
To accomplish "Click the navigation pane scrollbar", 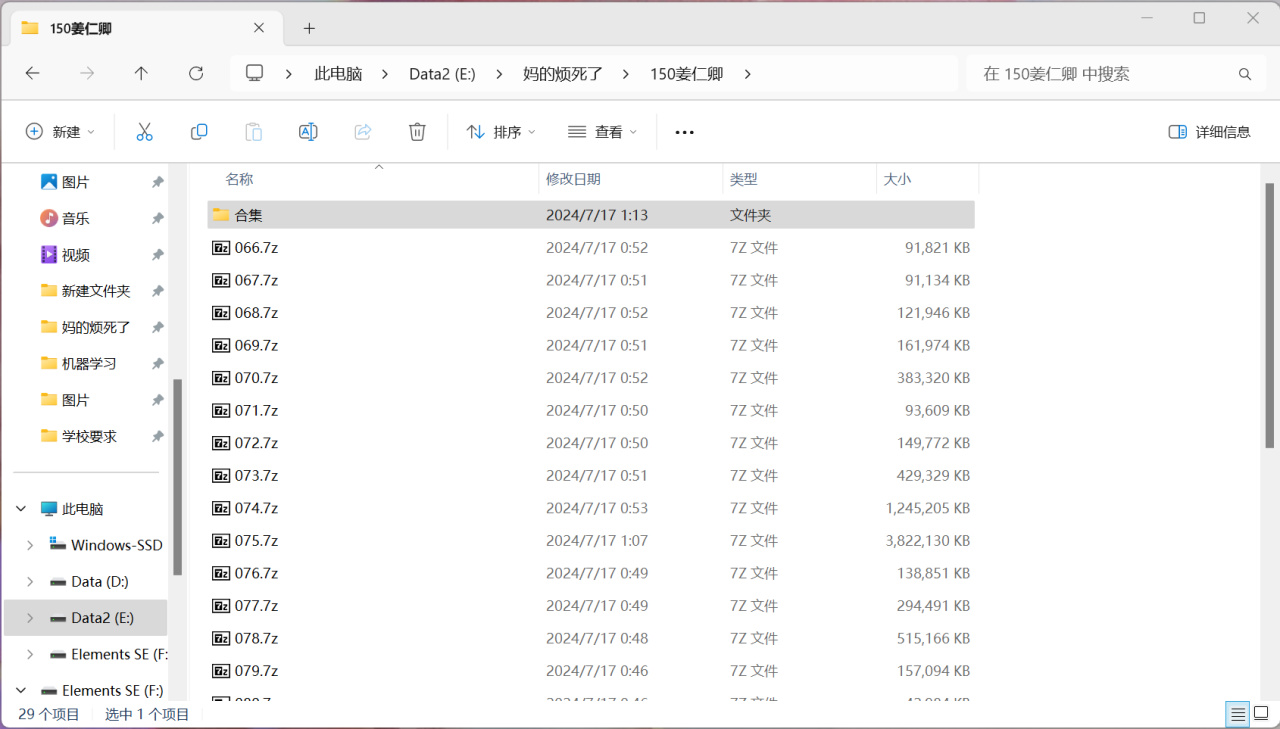I will [x=178, y=477].
